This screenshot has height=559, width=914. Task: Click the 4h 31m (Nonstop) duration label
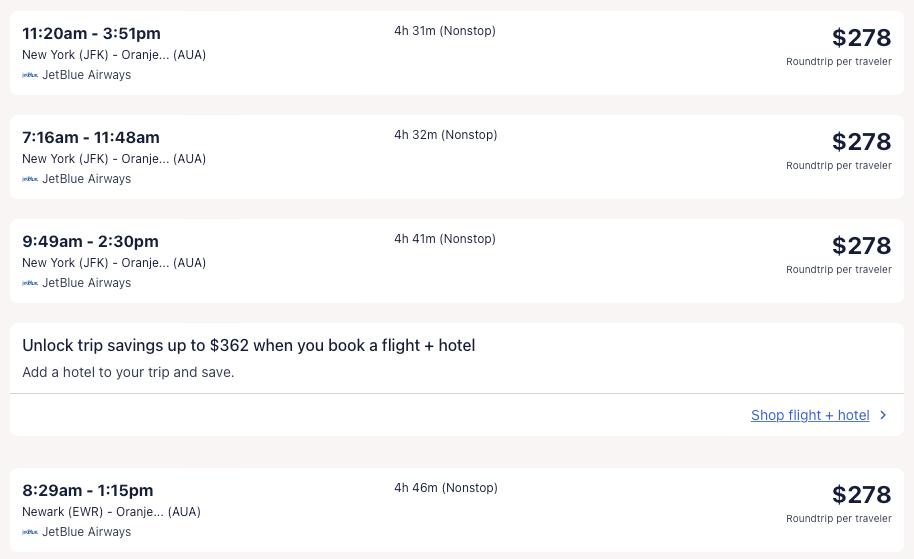pyautogui.click(x=445, y=31)
